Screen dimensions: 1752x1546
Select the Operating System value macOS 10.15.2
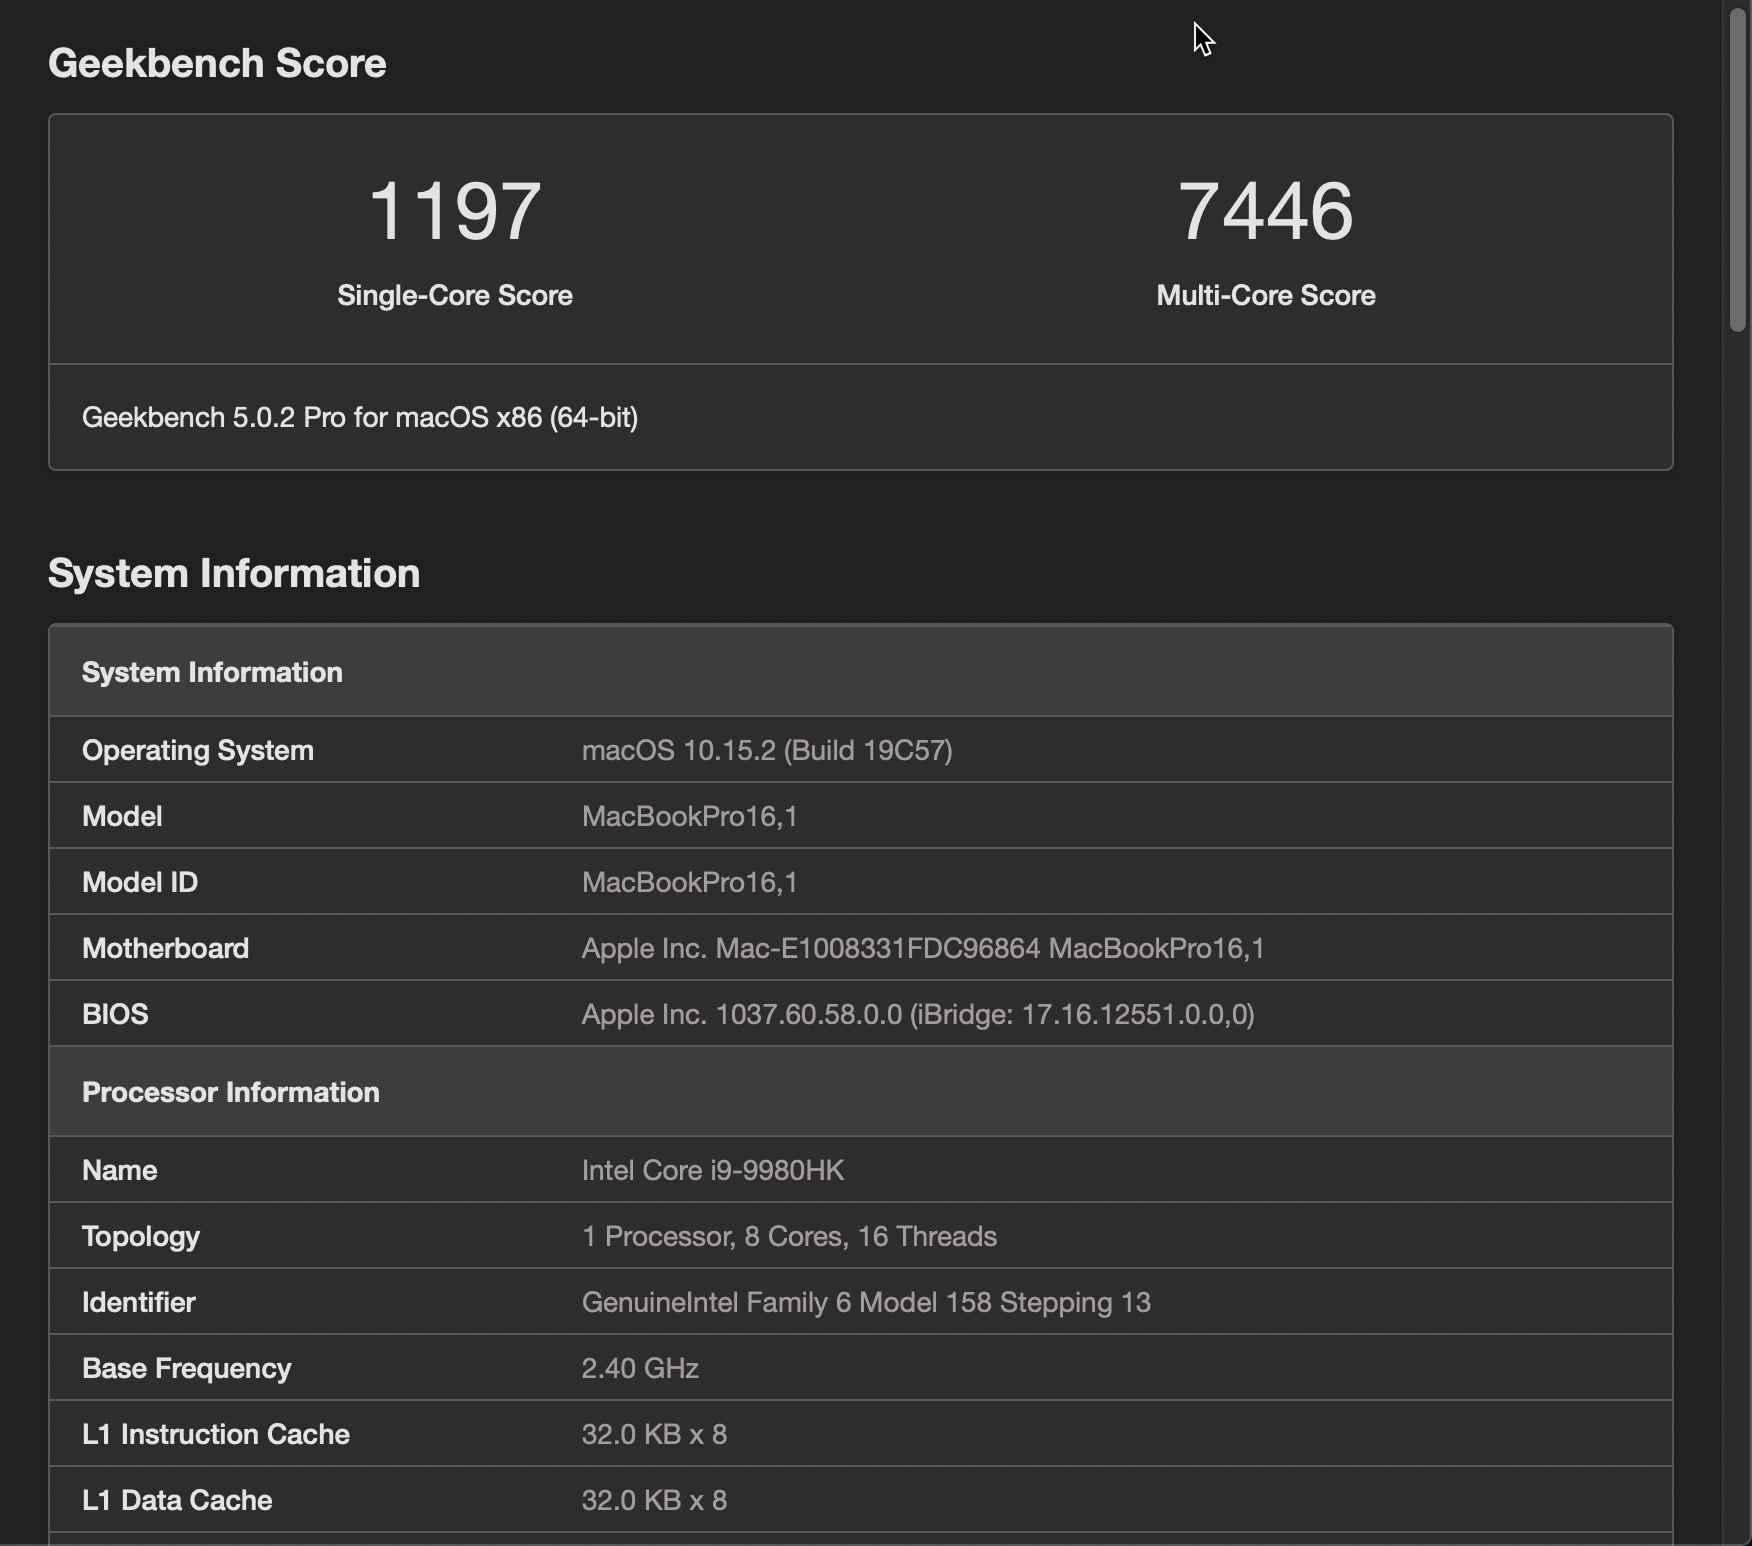click(x=767, y=750)
